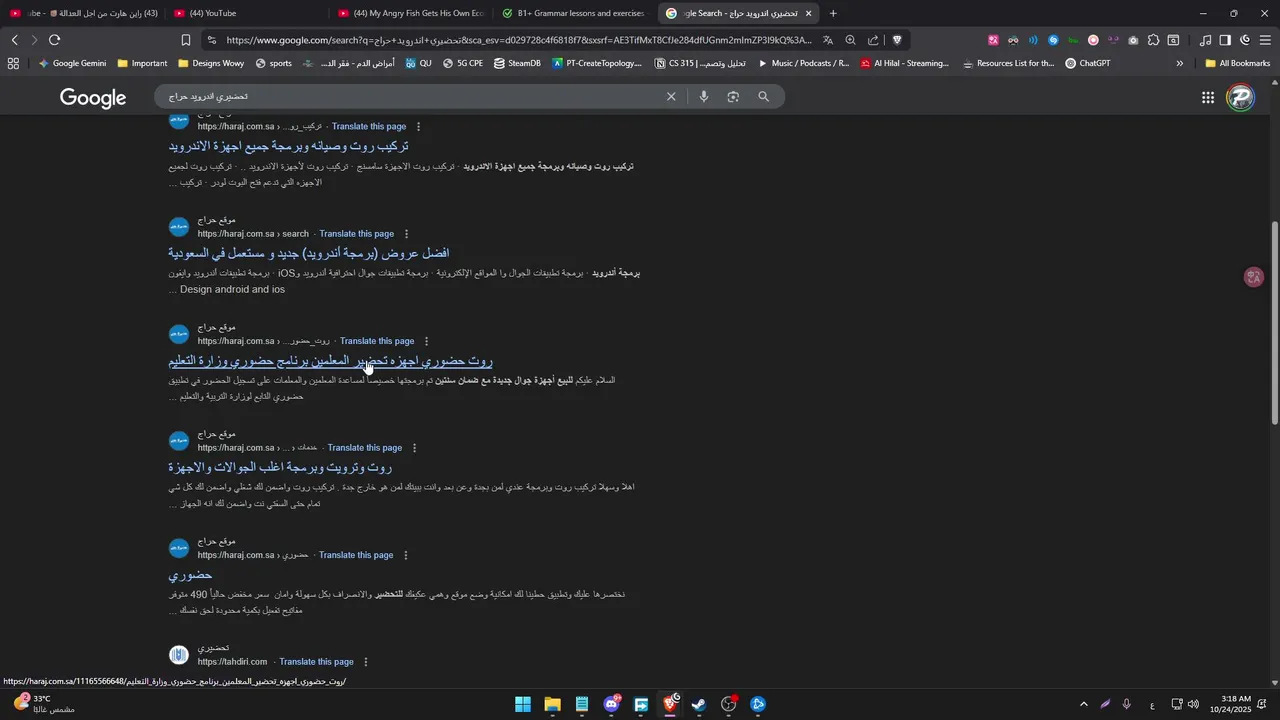
Task: Translate the tahdiri.com result page
Action: tap(316, 662)
